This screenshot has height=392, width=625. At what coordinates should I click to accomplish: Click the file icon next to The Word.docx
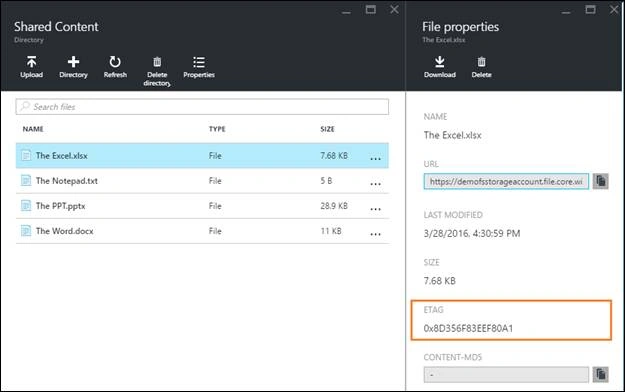(26, 230)
